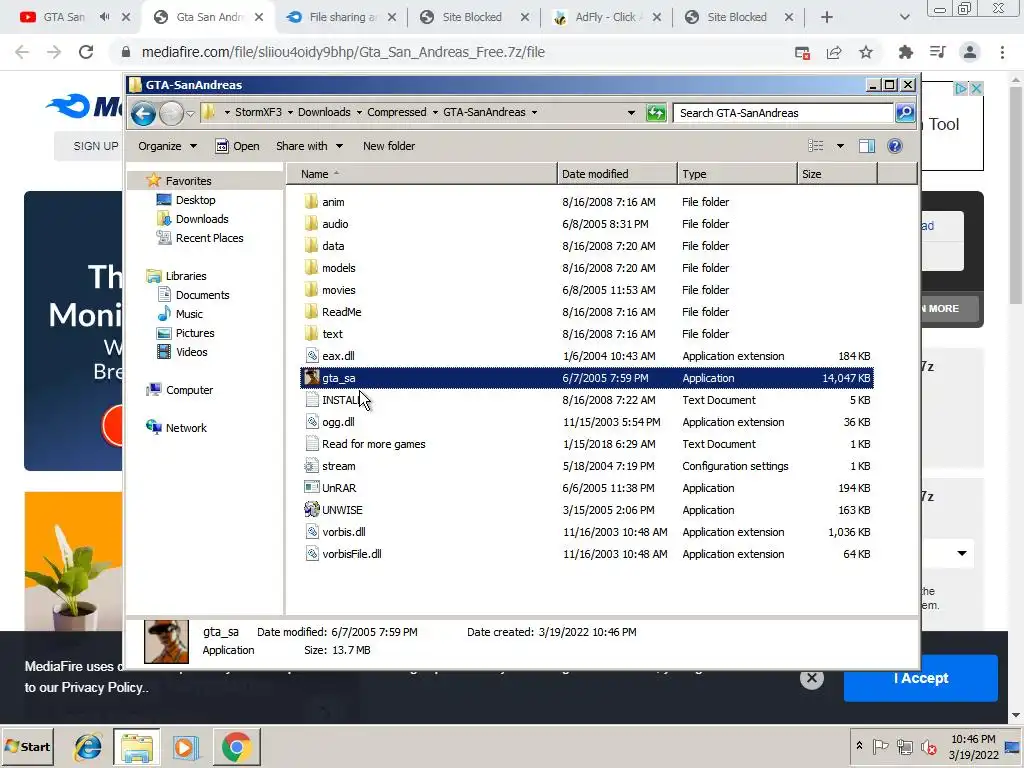Switch to the first Site Blocked tab

[472, 17]
